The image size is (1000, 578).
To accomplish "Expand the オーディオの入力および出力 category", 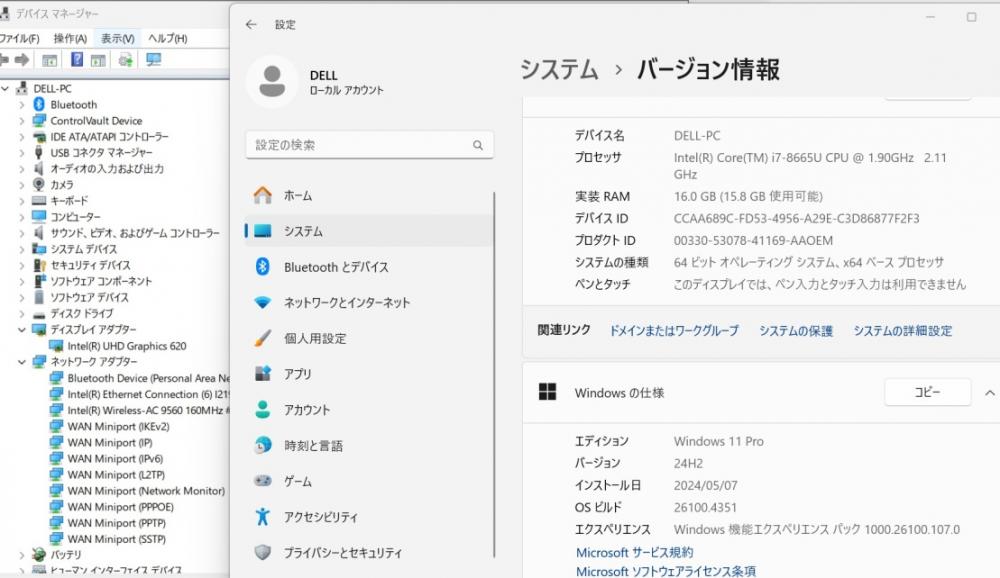I will pyautogui.click(x=22, y=168).
